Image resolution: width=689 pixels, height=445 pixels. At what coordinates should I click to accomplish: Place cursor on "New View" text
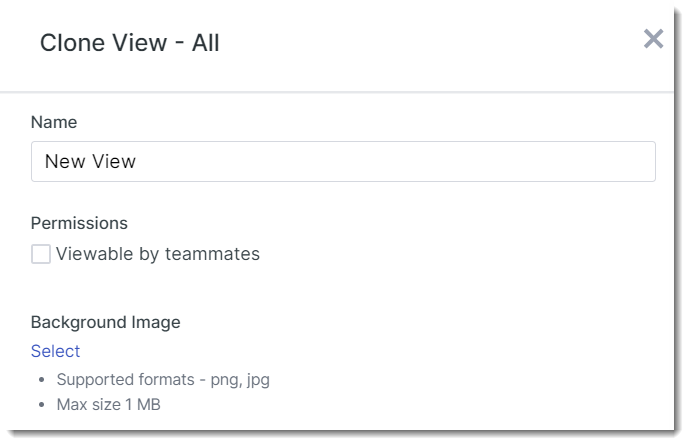click(x=90, y=162)
